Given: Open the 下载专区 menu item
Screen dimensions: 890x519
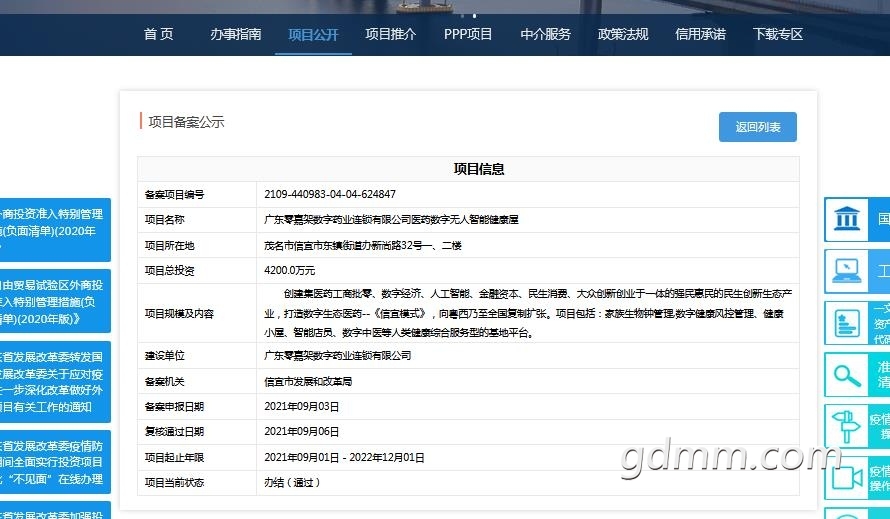Looking at the screenshot, I should click(778, 34).
